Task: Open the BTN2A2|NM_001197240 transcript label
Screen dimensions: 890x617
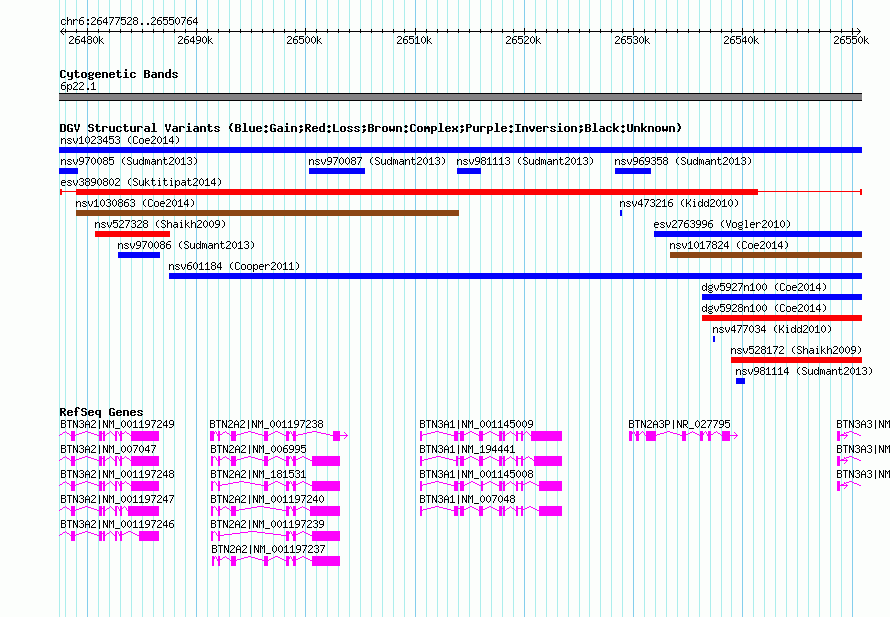Action: (x=267, y=499)
